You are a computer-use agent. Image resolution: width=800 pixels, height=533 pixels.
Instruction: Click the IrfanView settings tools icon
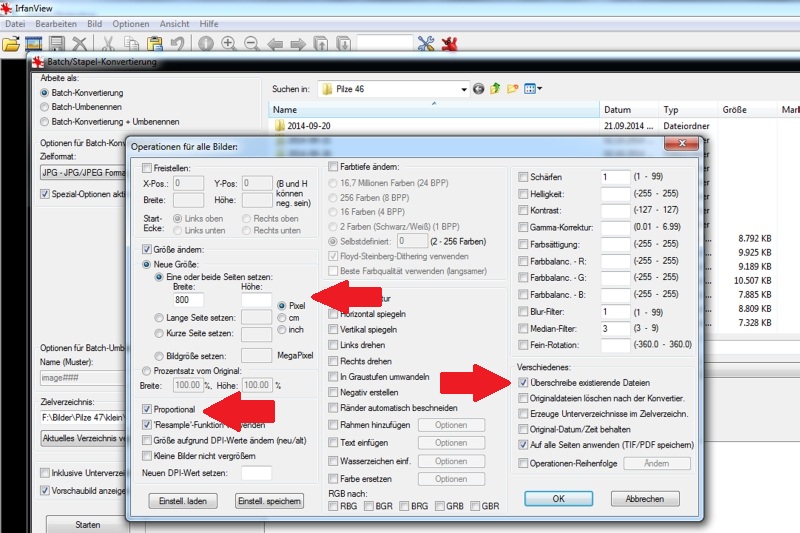coord(426,44)
